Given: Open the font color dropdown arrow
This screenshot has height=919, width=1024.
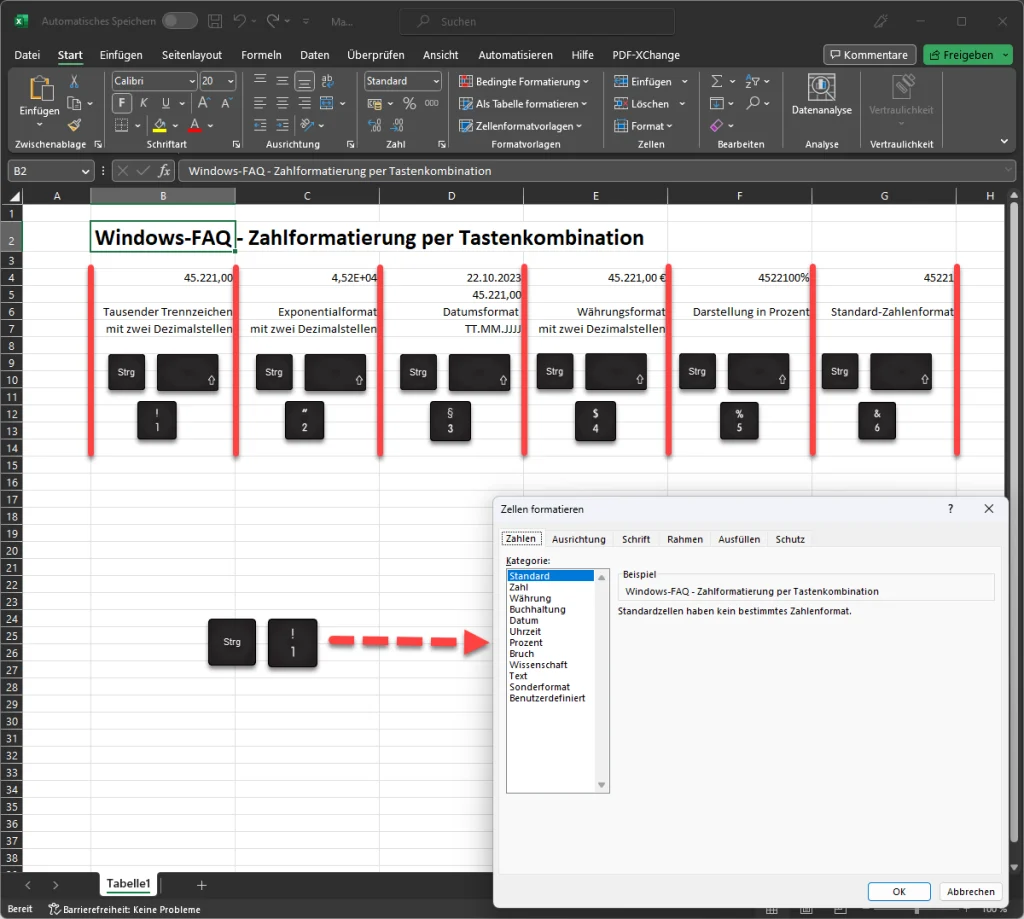Looking at the screenshot, I should coord(210,125).
